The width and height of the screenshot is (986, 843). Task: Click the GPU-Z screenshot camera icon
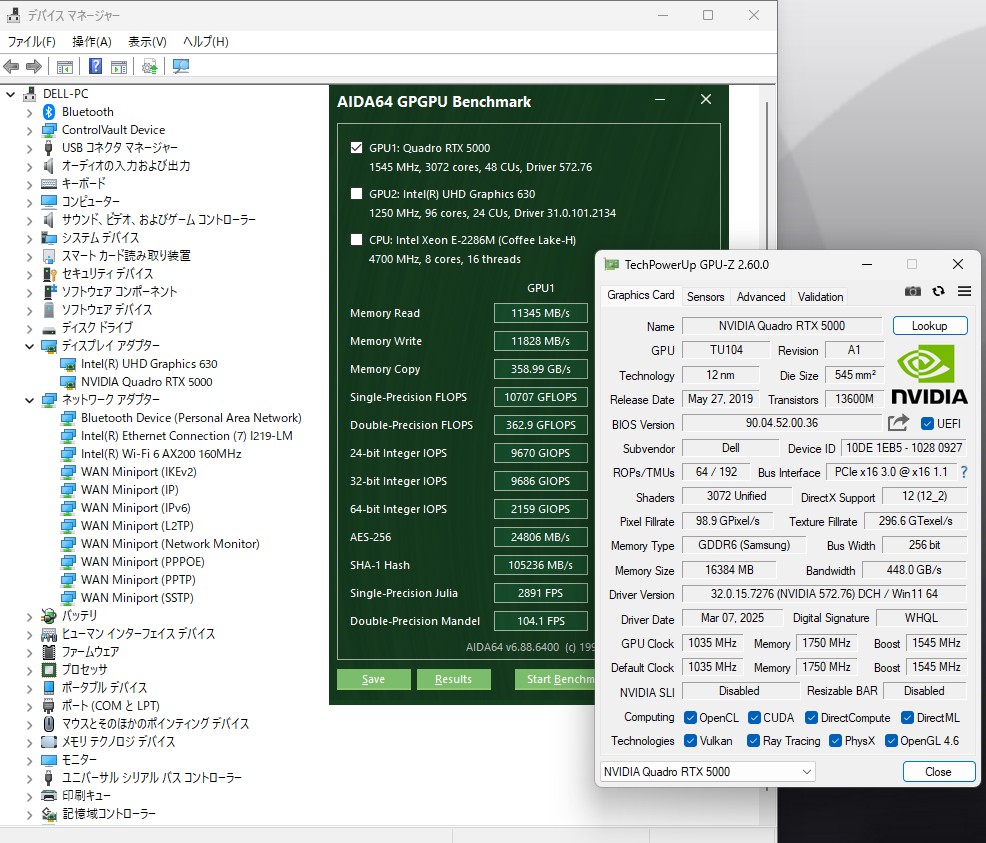pos(912,291)
